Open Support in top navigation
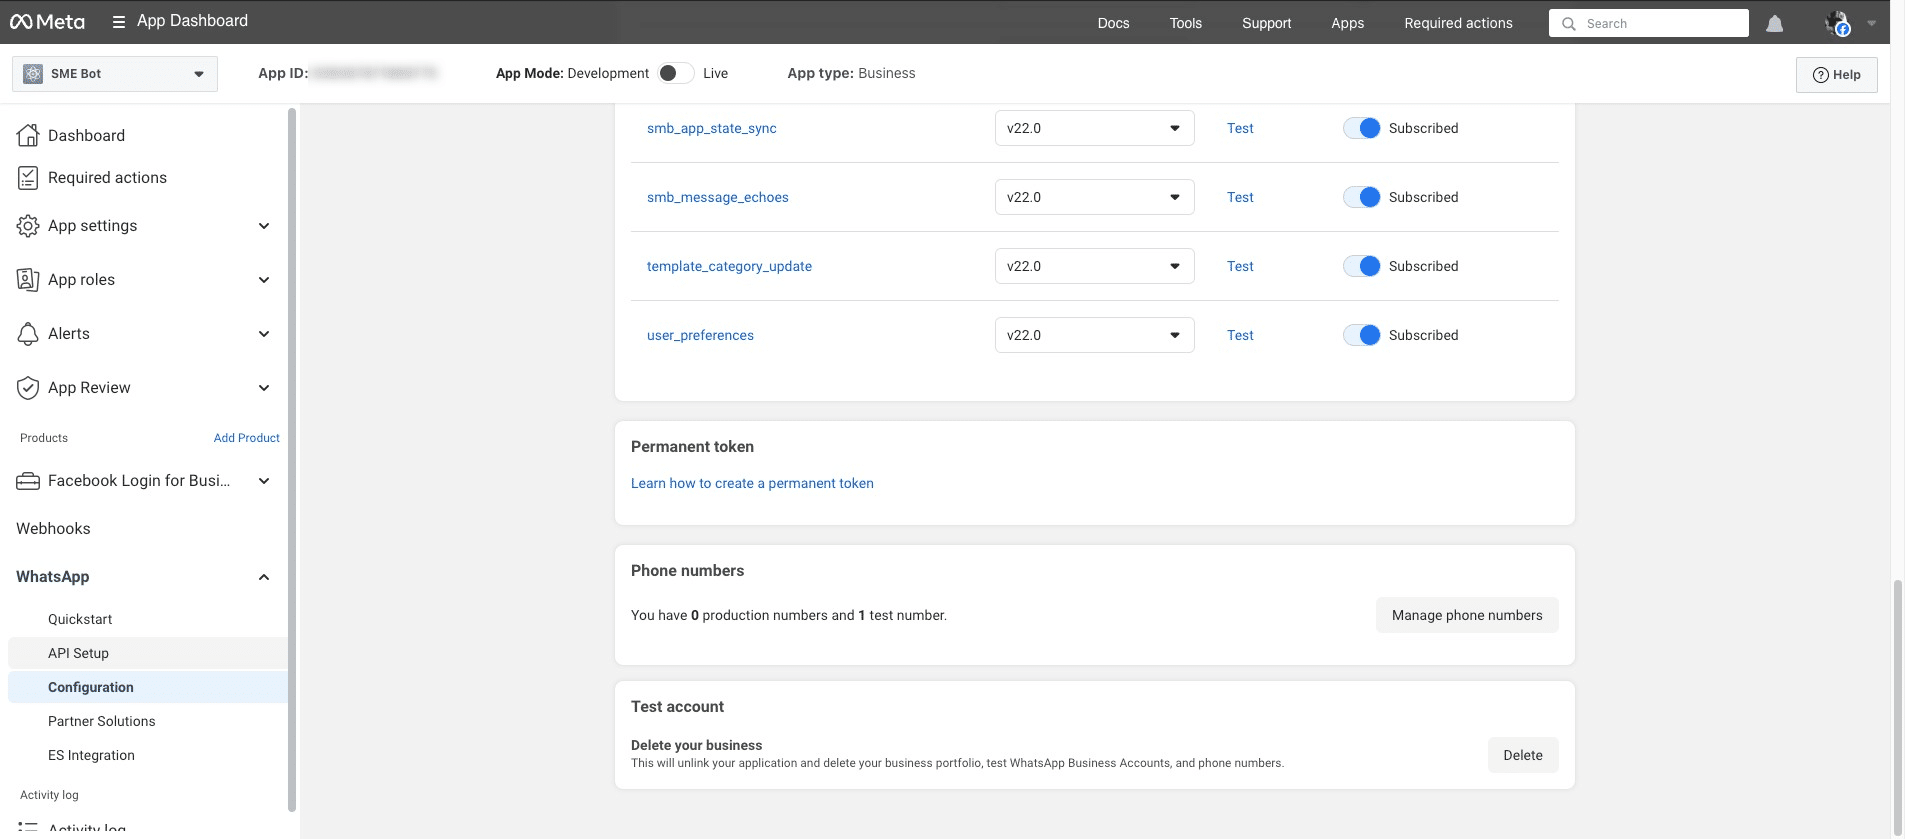Image resolution: width=1905 pixels, height=839 pixels. point(1266,23)
